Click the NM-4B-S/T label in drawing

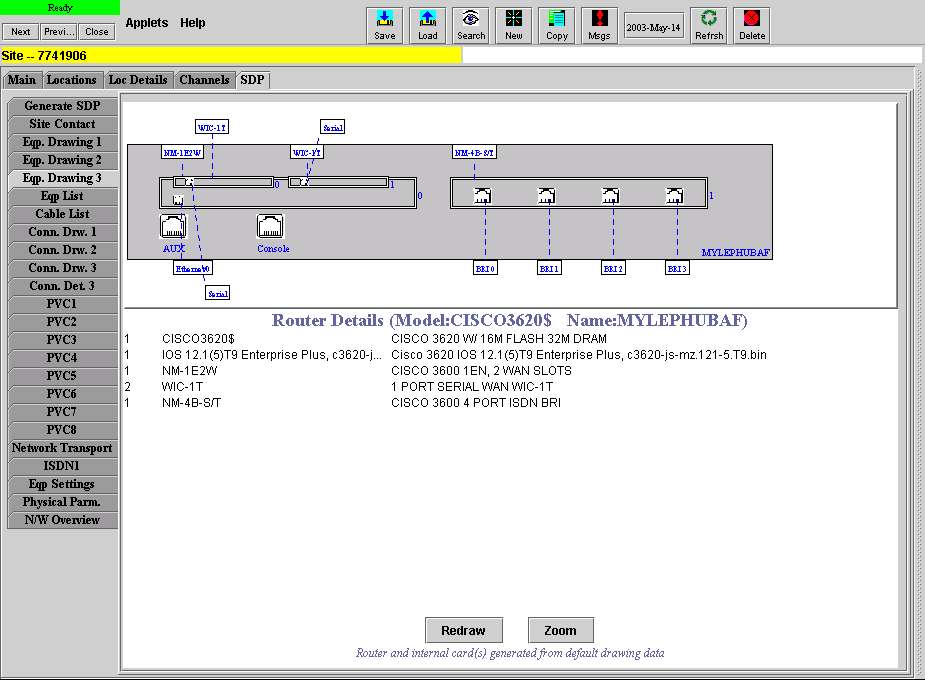tap(474, 153)
